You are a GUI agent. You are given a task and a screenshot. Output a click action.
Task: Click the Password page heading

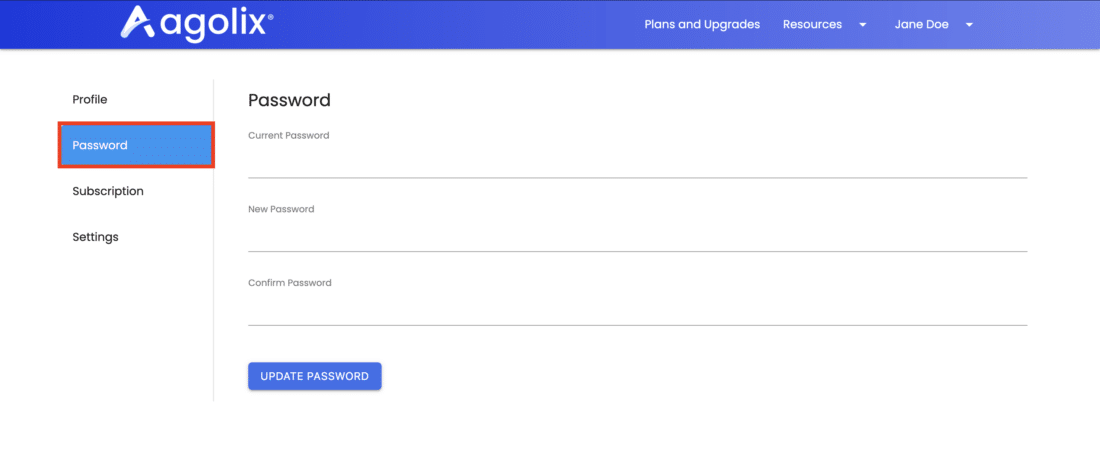(289, 100)
